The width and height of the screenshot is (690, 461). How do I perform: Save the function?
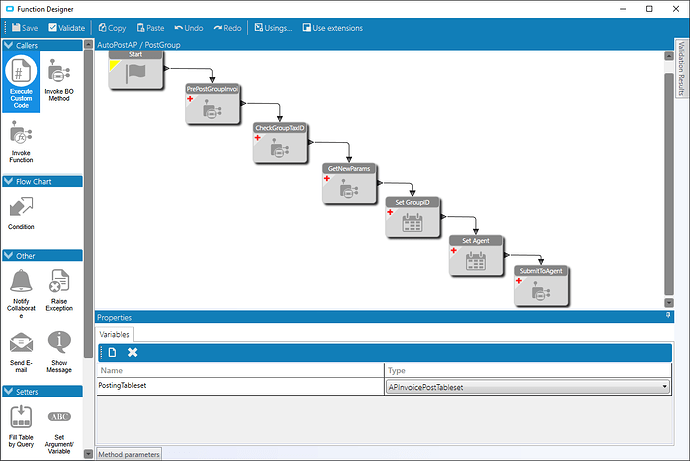(x=25, y=28)
